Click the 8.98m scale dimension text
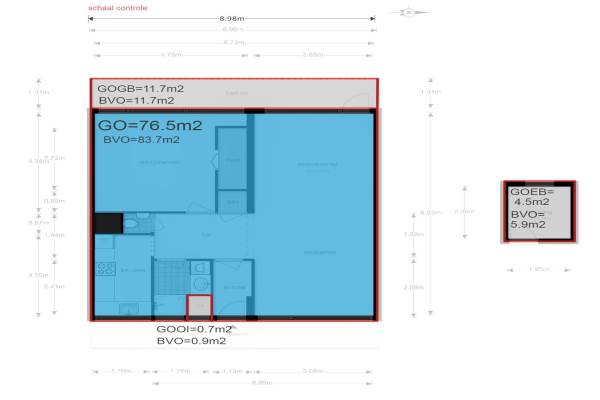Screen dimensions: 600x400 click(x=232, y=19)
